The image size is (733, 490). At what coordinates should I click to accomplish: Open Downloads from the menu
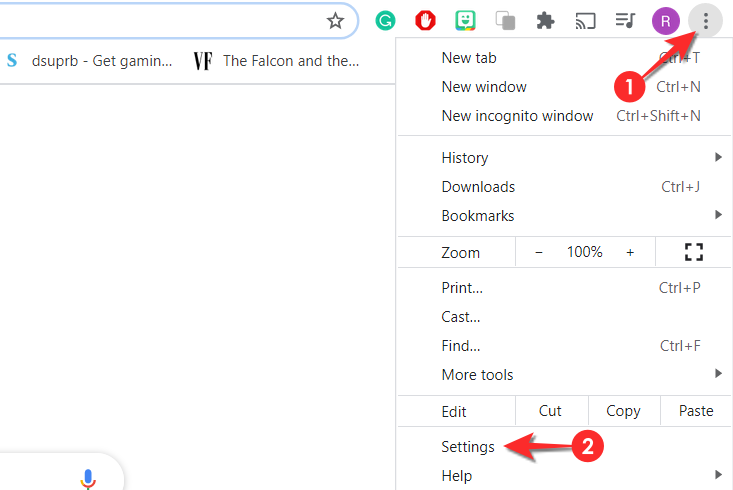[564, 187]
